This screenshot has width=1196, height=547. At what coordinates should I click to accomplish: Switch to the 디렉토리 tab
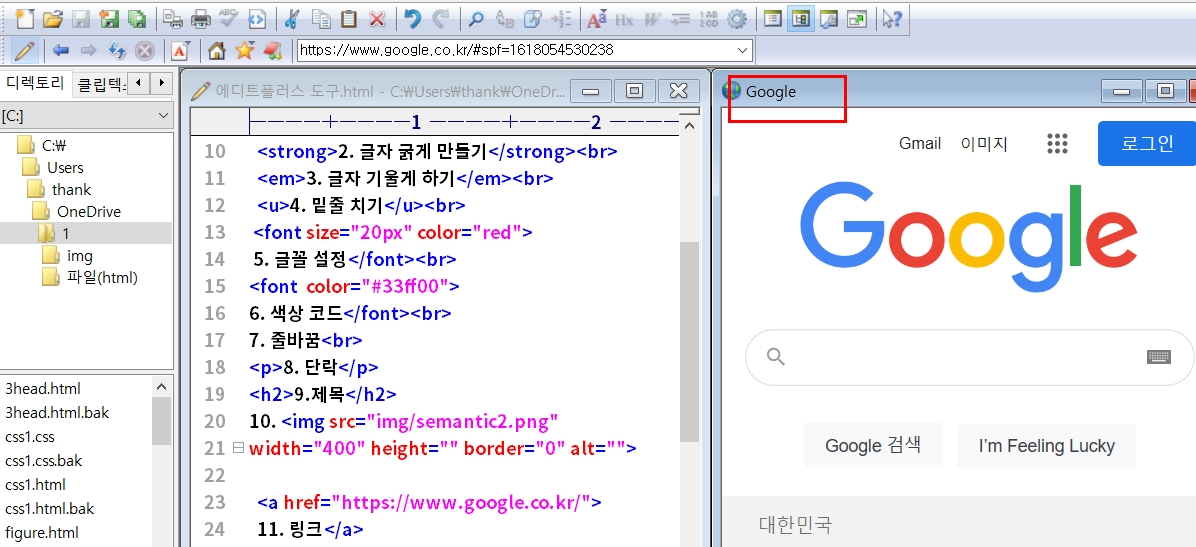(35, 82)
